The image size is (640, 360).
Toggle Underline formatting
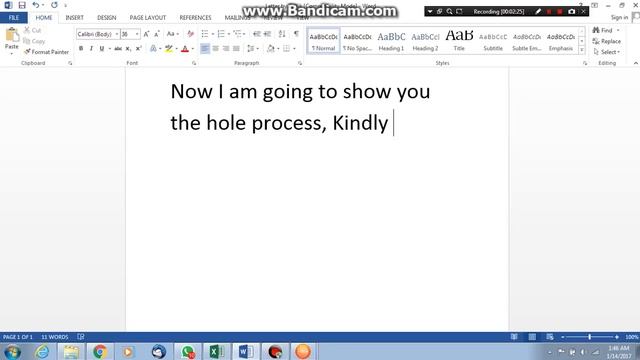coord(102,49)
